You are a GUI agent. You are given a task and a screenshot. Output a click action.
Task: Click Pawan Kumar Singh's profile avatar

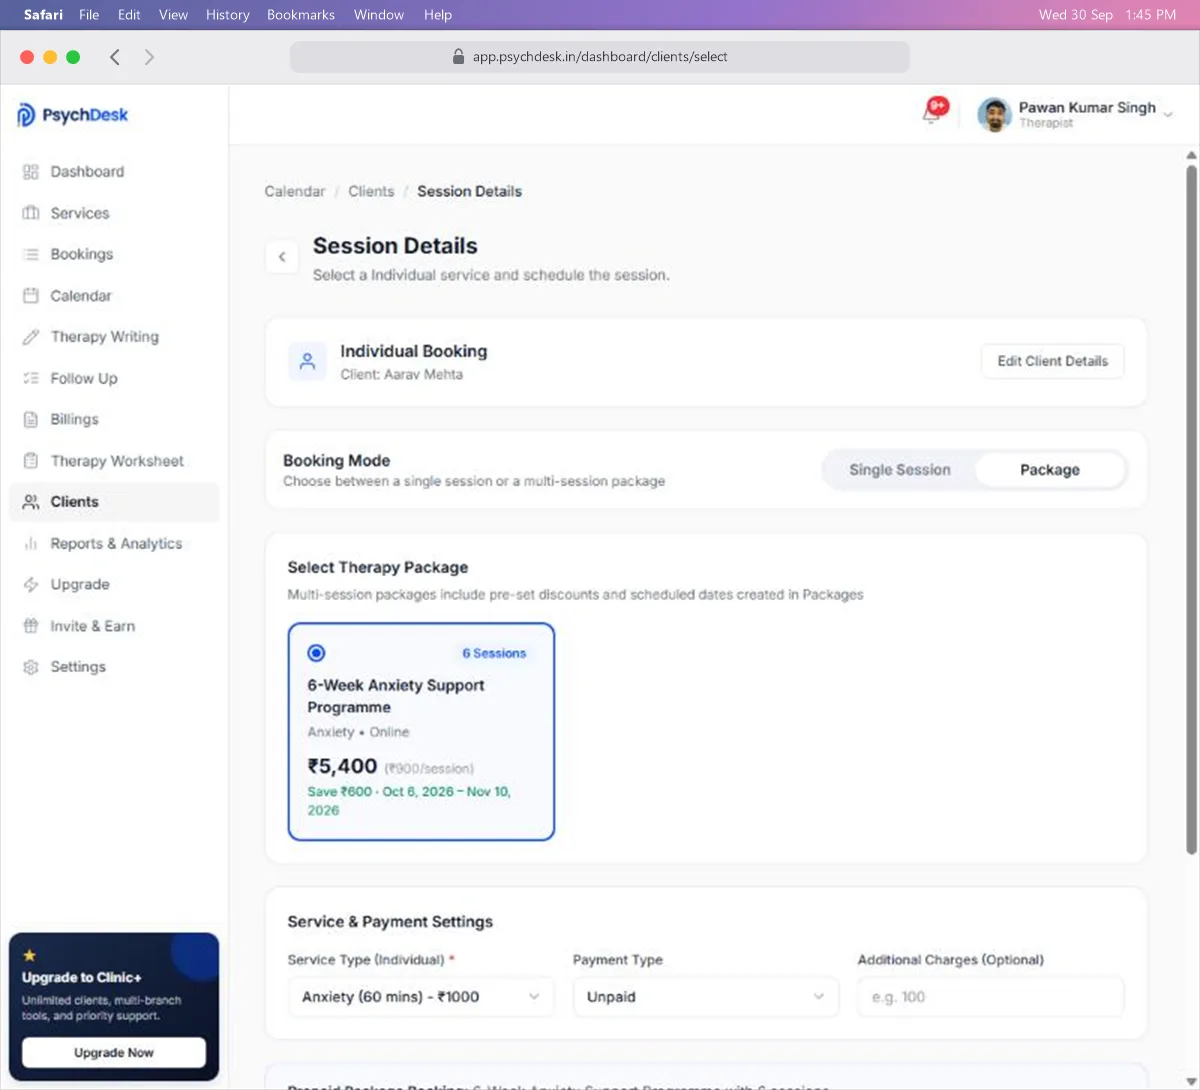point(994,115)
